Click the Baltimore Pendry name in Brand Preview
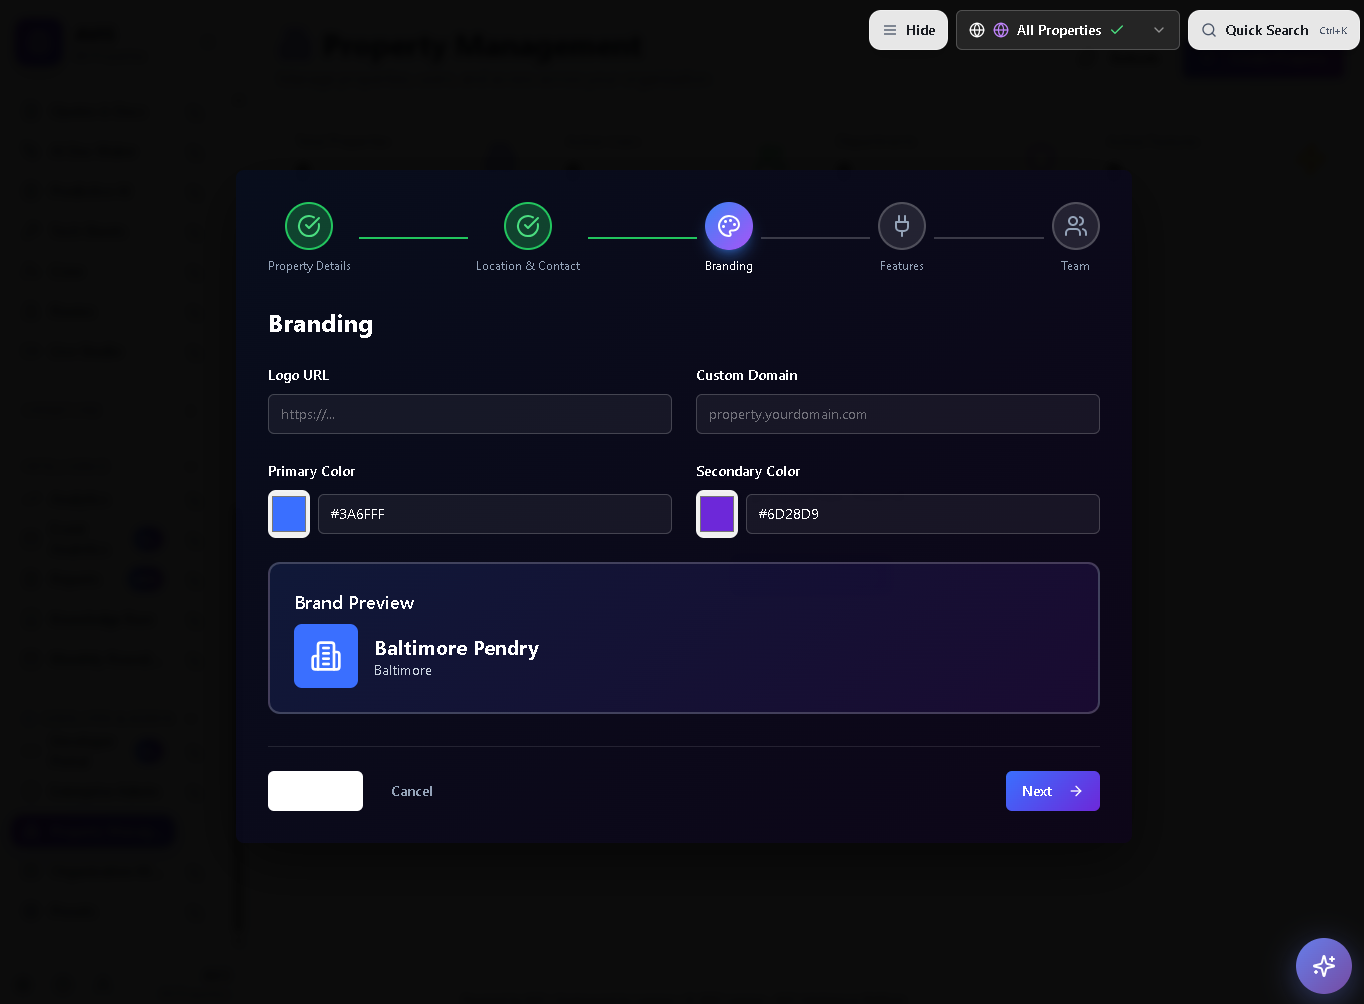Viewport: 1364px width, 1004px height. coord(456,648)
